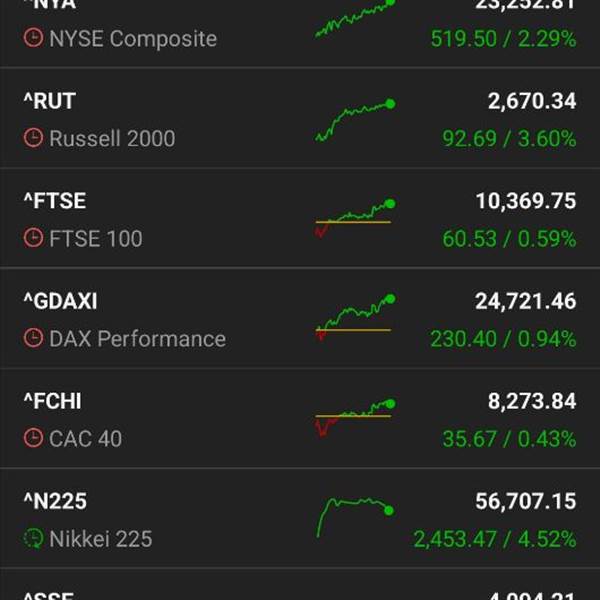Viewport: 600px width, 600px height.
Task: Tap the Nikkei 225 change 2,453.47 / 4.52%
Action: click(495, 539)
